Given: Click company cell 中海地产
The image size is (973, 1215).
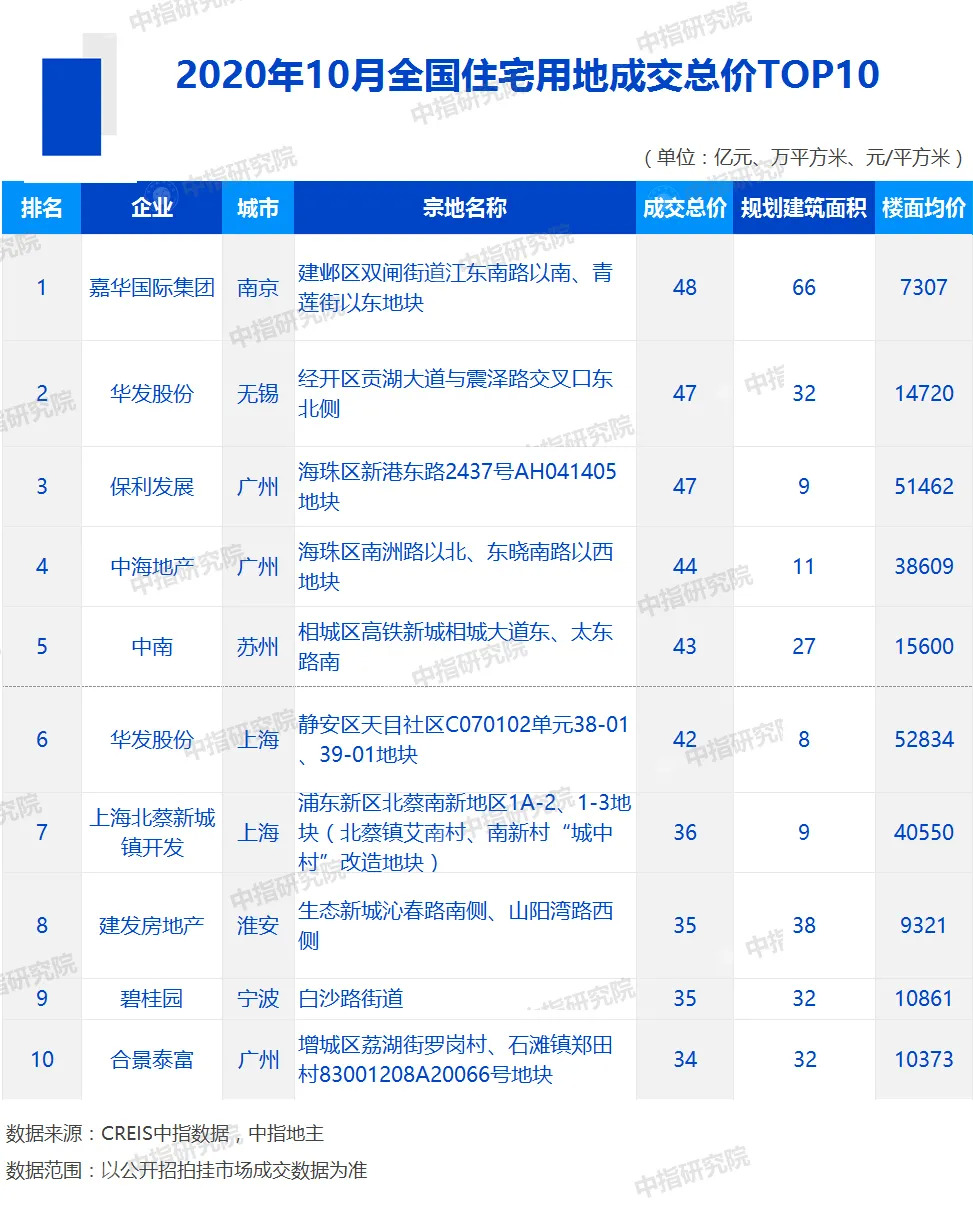Looking at the screenshot, I should click(152, 567).
